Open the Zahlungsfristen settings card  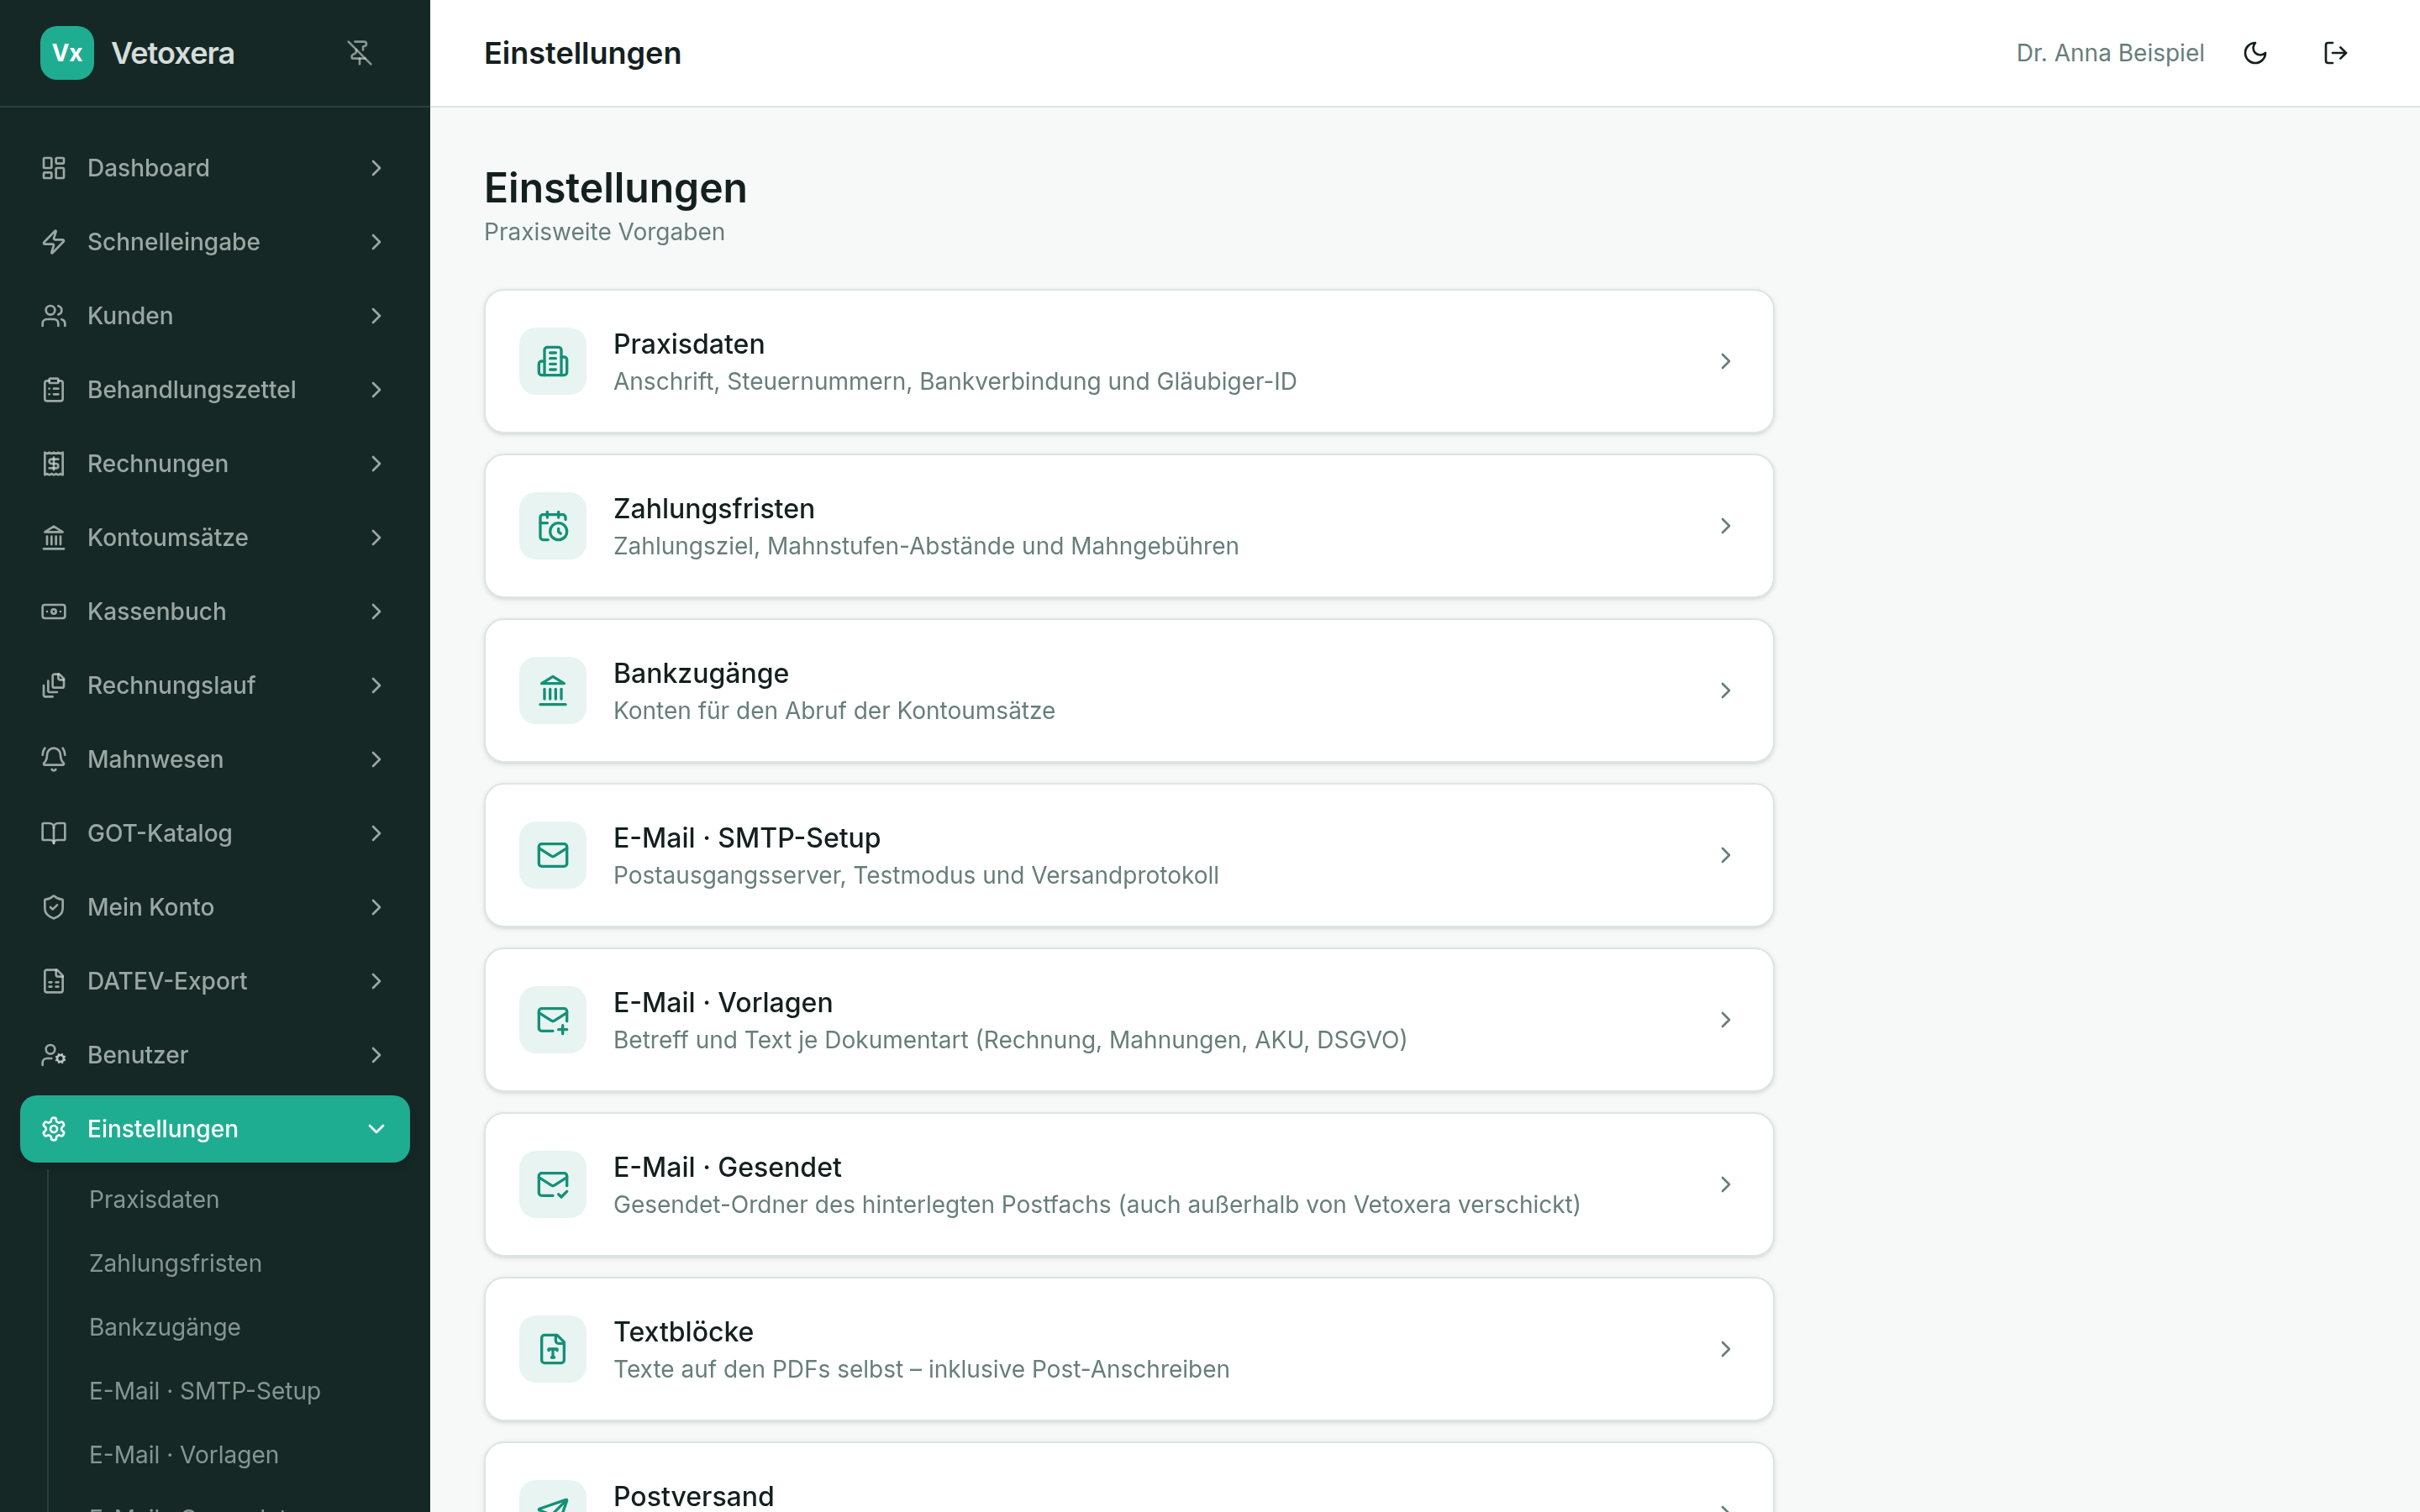[x=1129, y=526]
